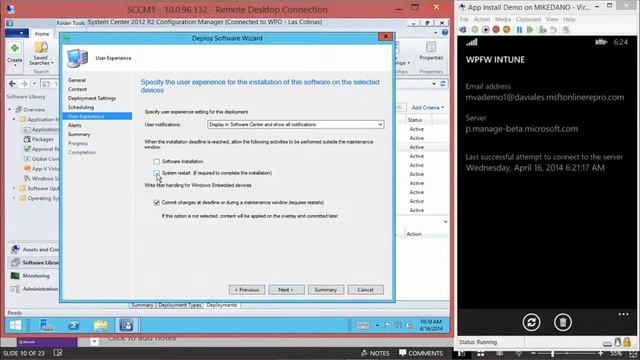
Task: Open the clock in the remote desktop taskbar
Action: tap(431, 325)
